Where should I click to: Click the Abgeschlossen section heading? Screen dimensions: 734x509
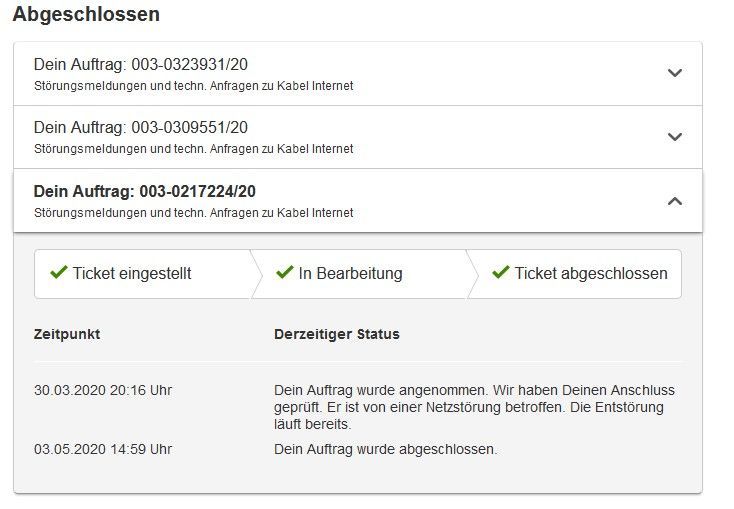point(86,15)
